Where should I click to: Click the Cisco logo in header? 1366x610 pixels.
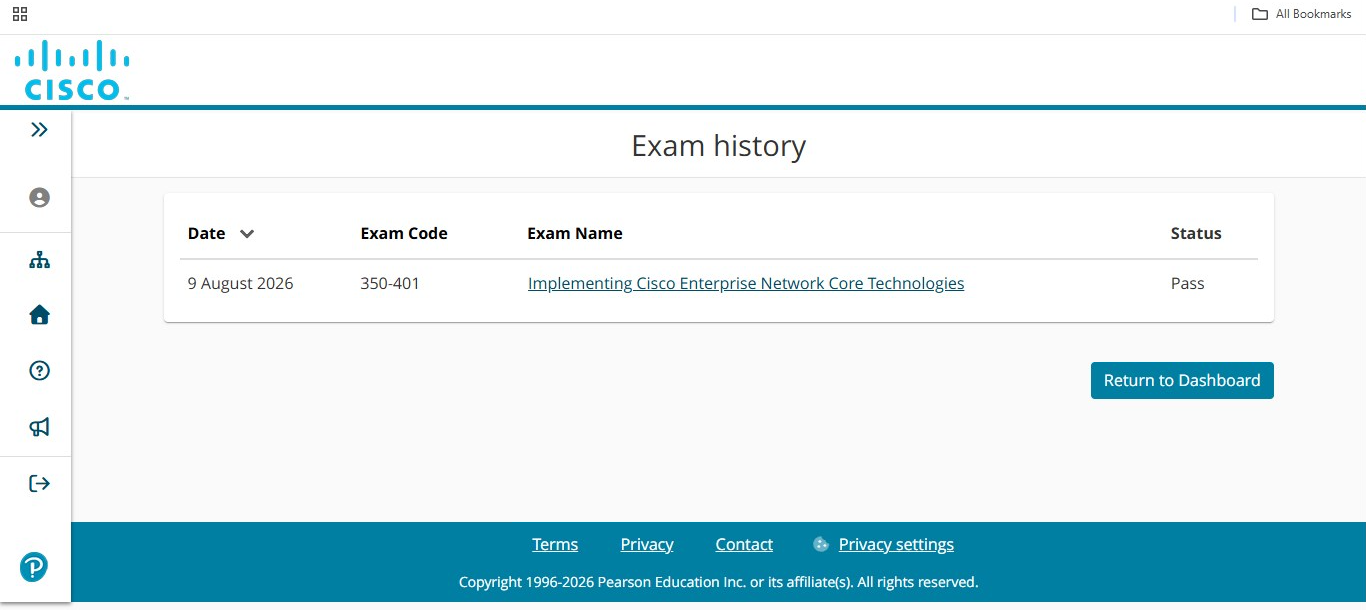click(x=72, y=70)
